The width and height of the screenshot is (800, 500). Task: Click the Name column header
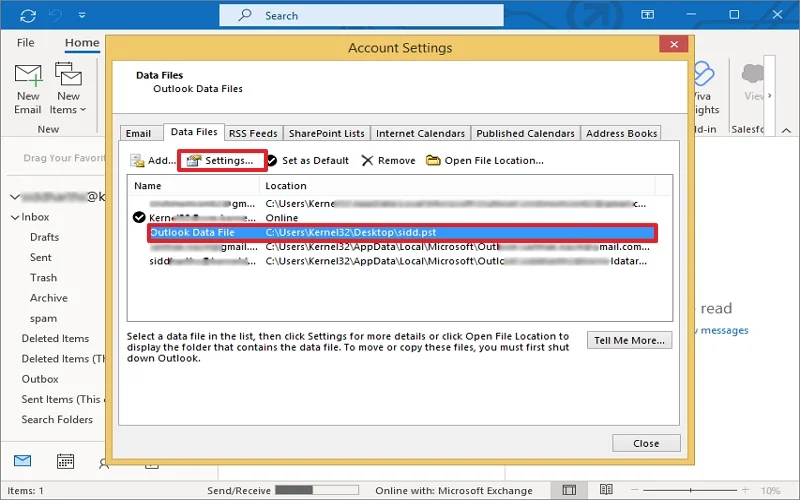[x=193, y=186]
